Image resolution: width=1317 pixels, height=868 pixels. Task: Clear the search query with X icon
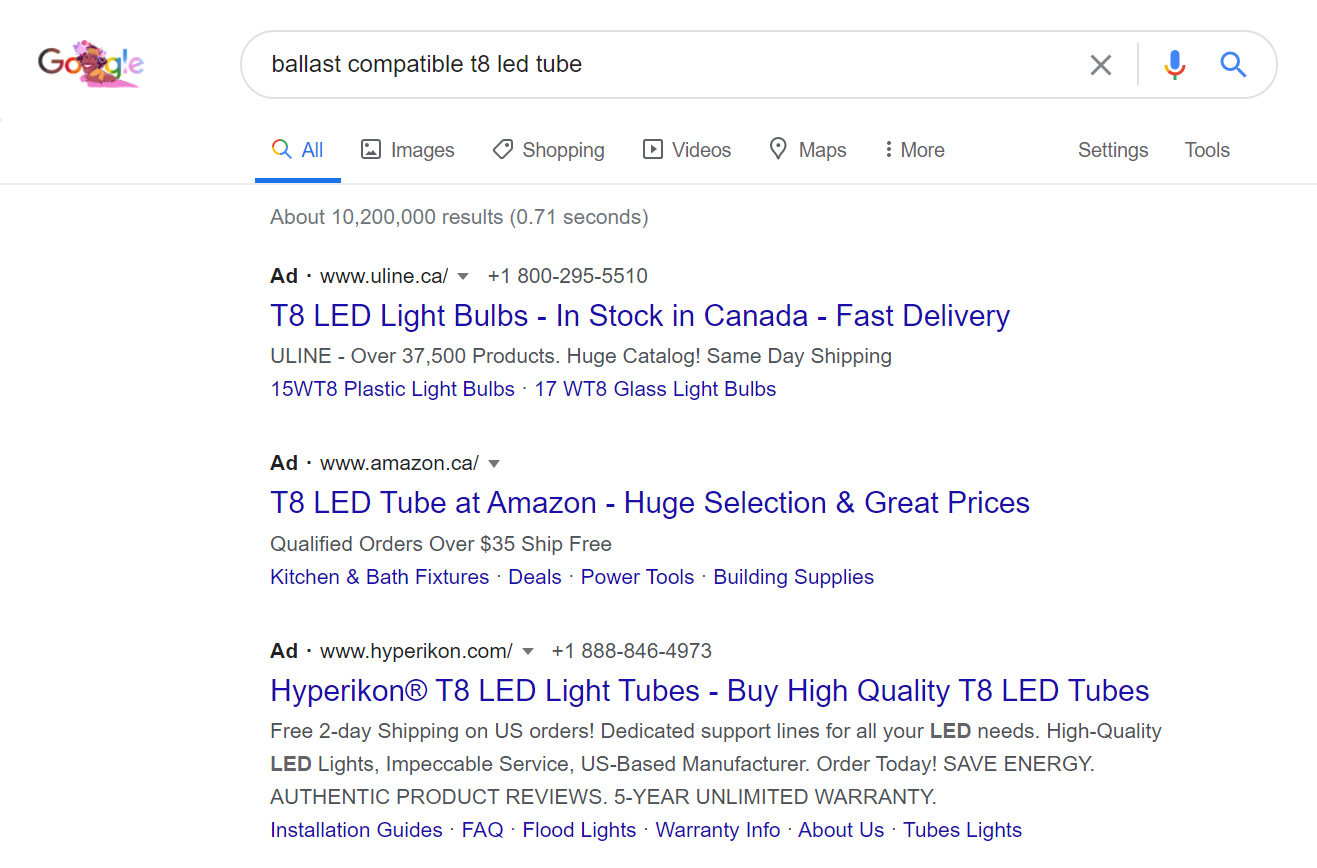[x=1100, y=65]
